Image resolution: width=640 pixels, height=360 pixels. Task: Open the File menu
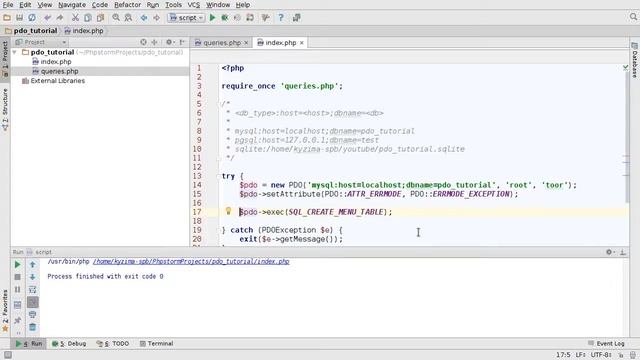(8, 5)
